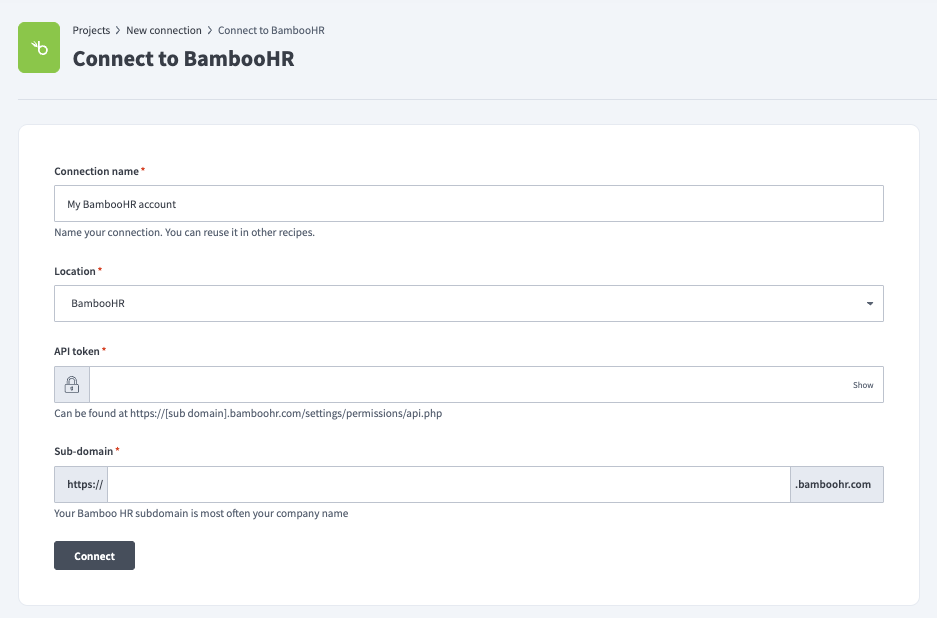The width and height of the screenshot is (937, 618).
Task: Click the padlock icon beside API token
Action: (x=70, y=383)
